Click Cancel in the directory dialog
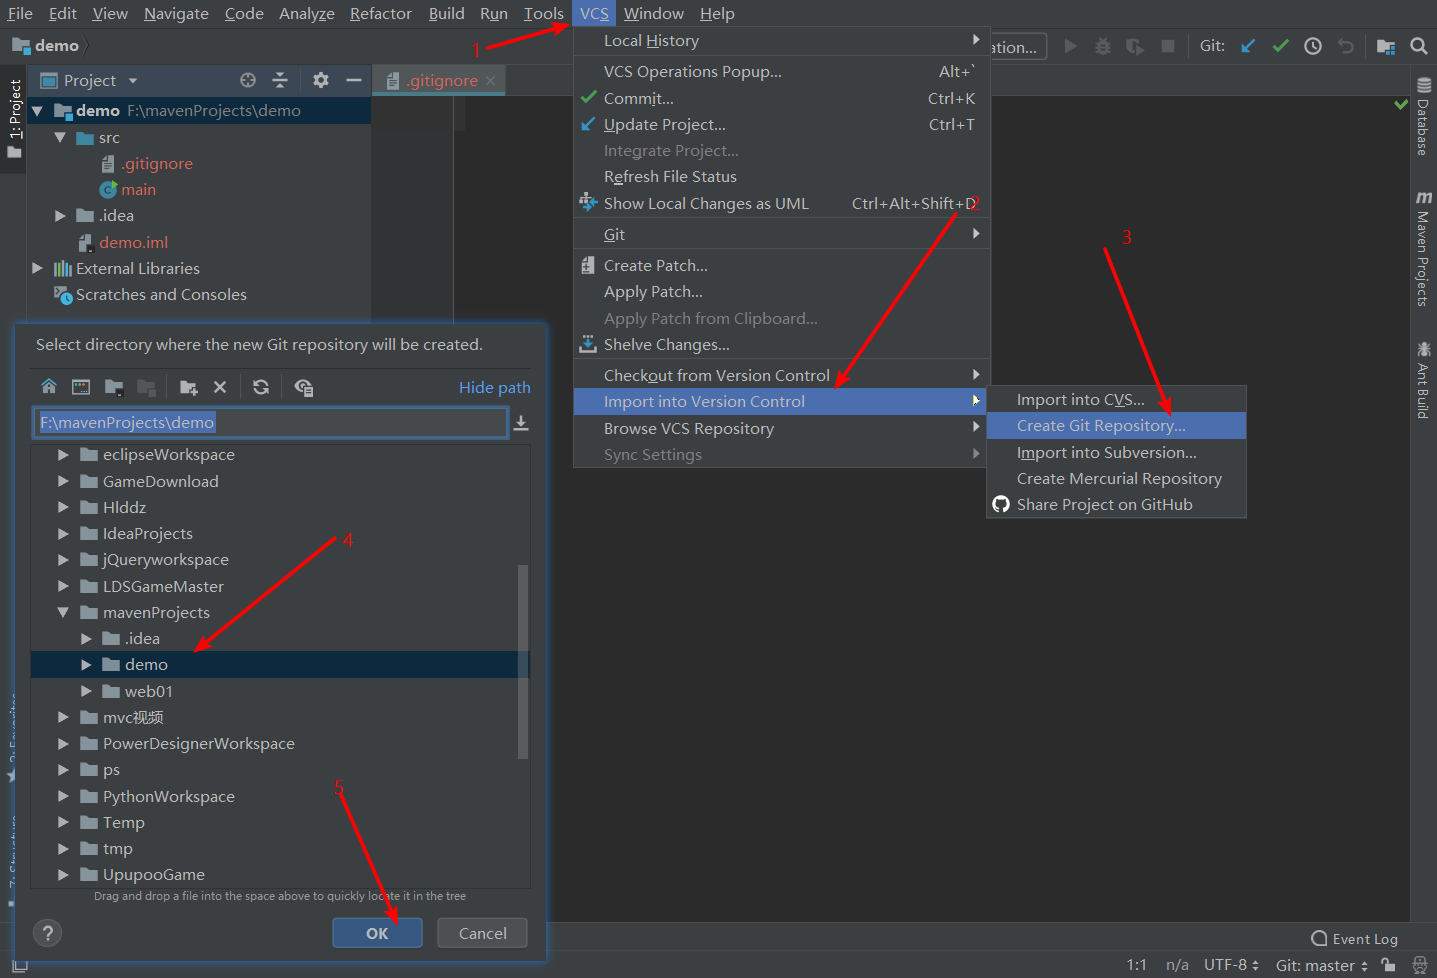1437x978 pixels. [x=483, y=933]
